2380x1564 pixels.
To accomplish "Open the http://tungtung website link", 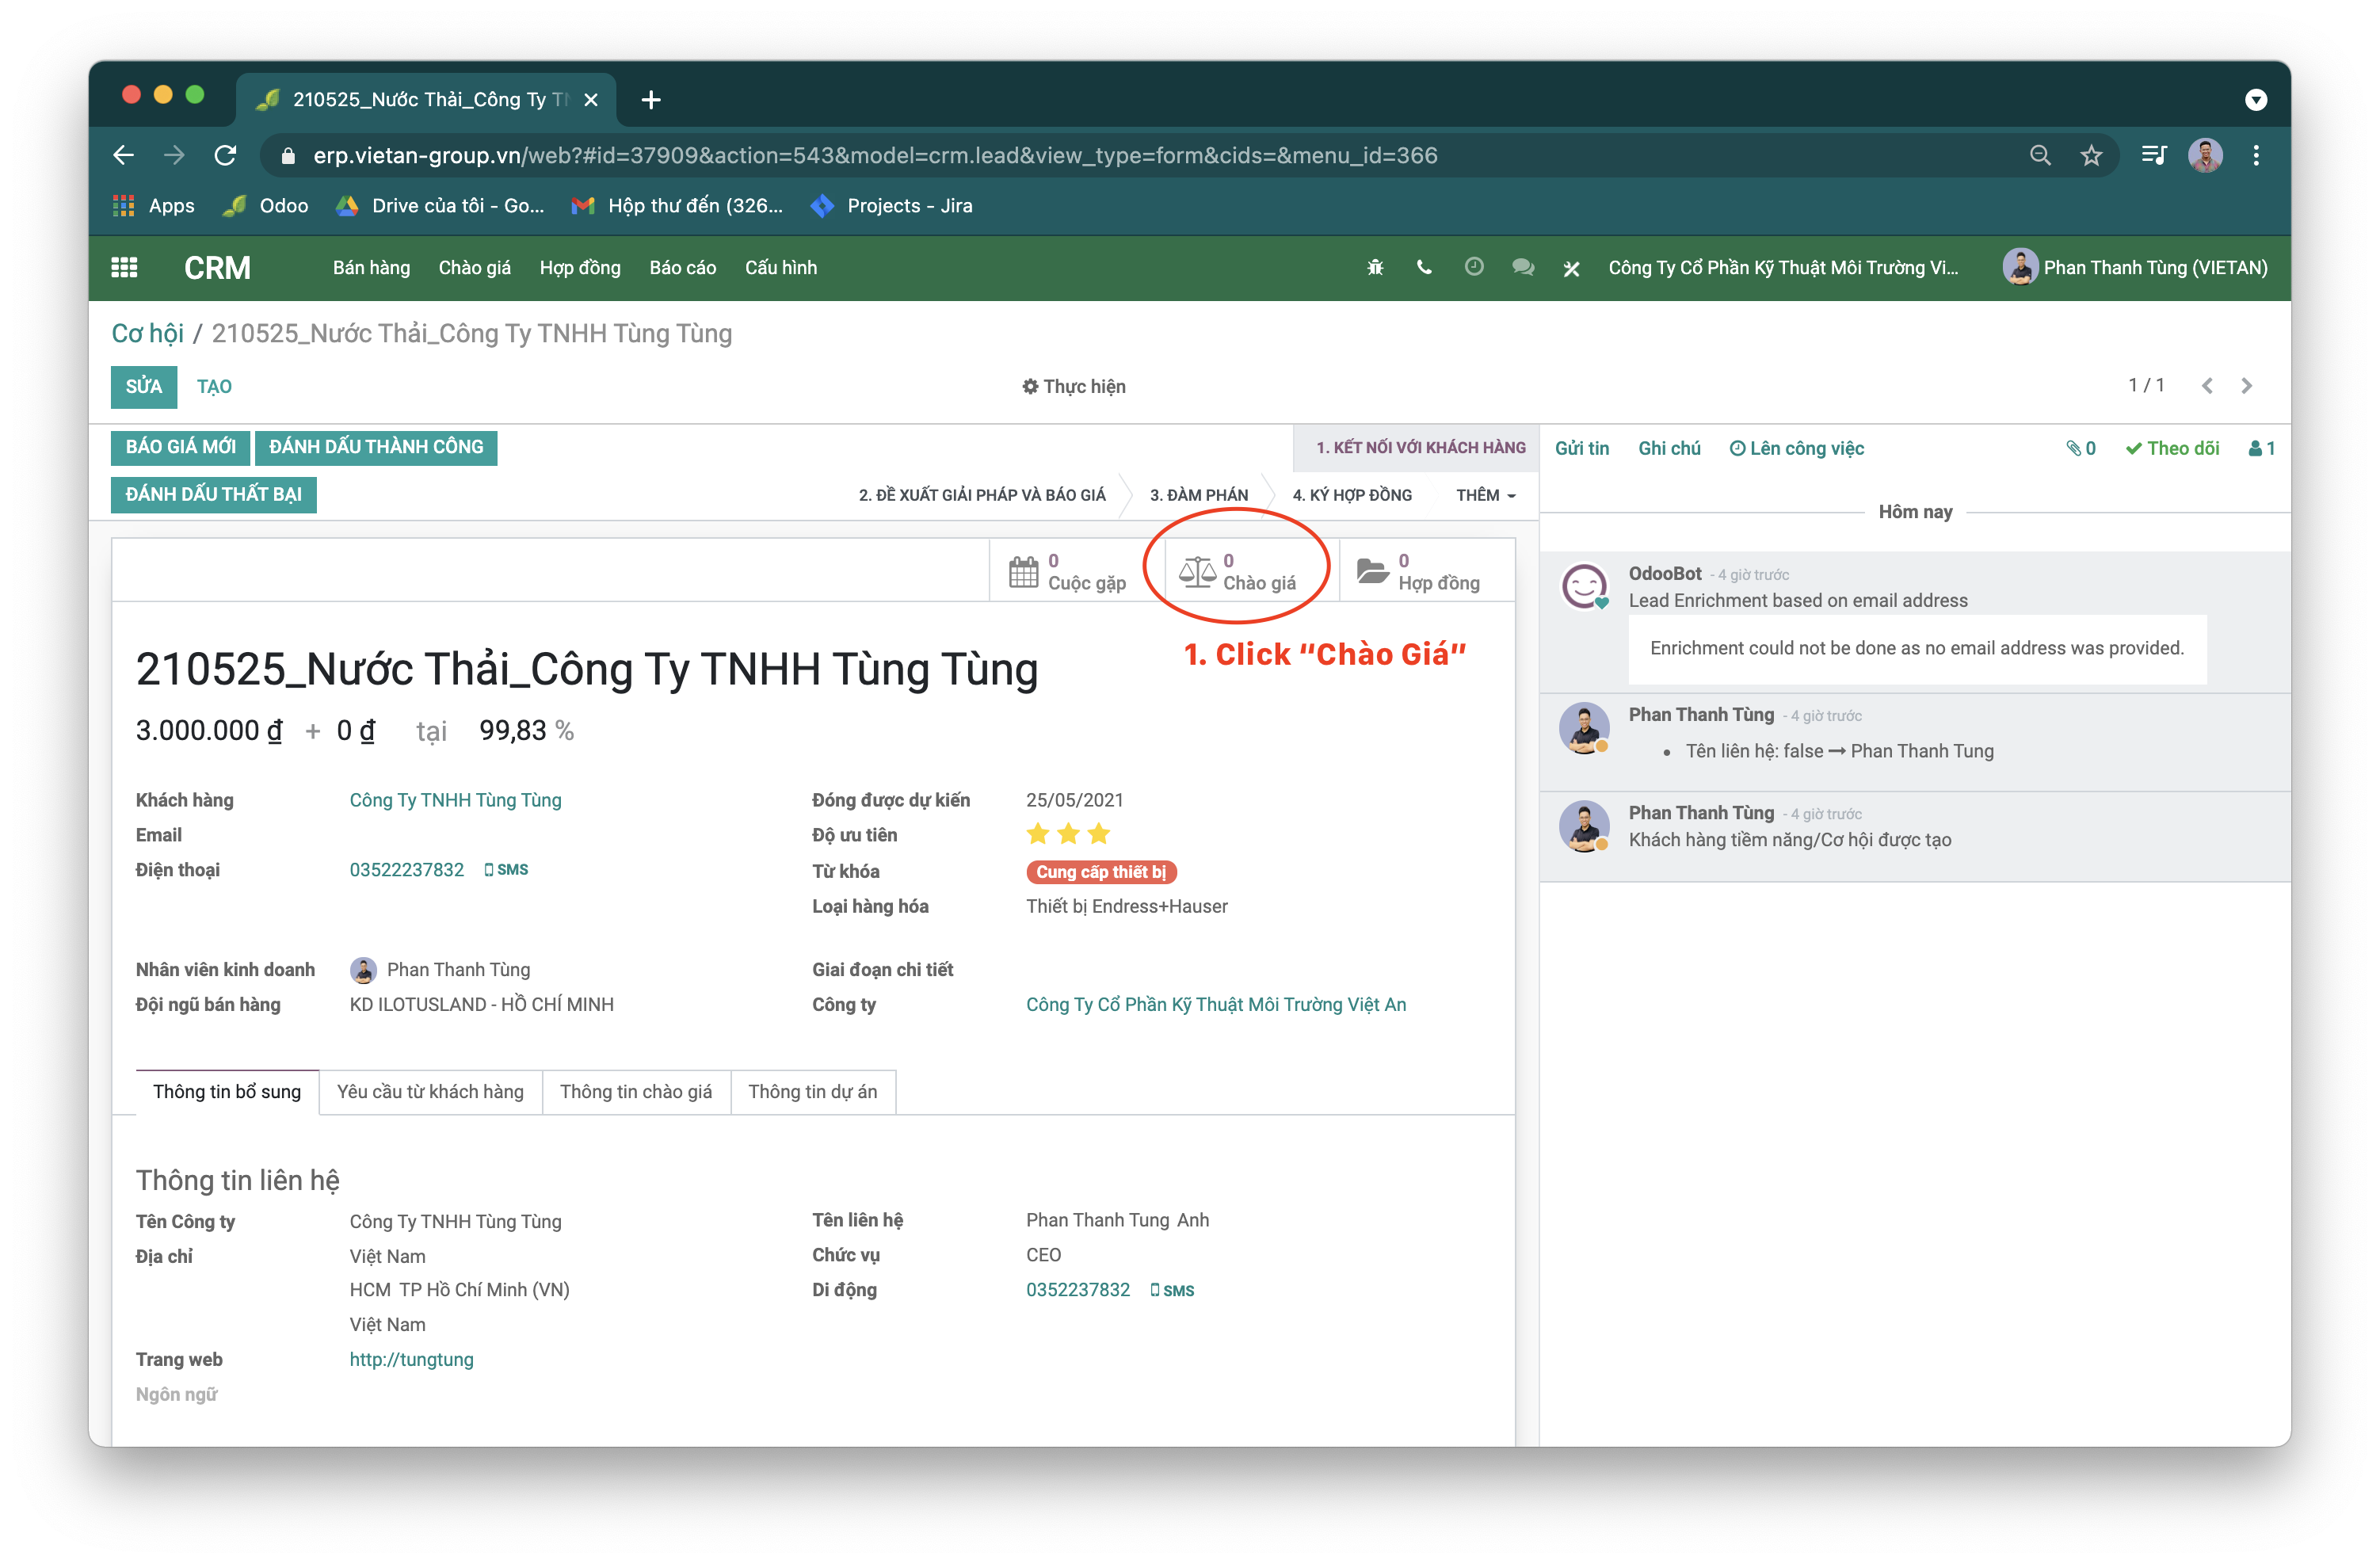I will pyautogui.click(x=411, y=1360).
